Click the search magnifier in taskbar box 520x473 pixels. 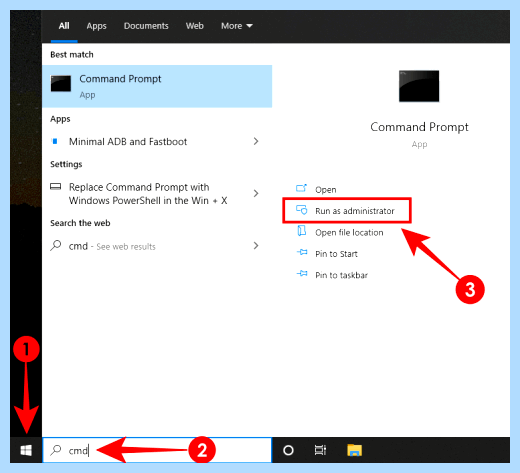click(56, 450)
